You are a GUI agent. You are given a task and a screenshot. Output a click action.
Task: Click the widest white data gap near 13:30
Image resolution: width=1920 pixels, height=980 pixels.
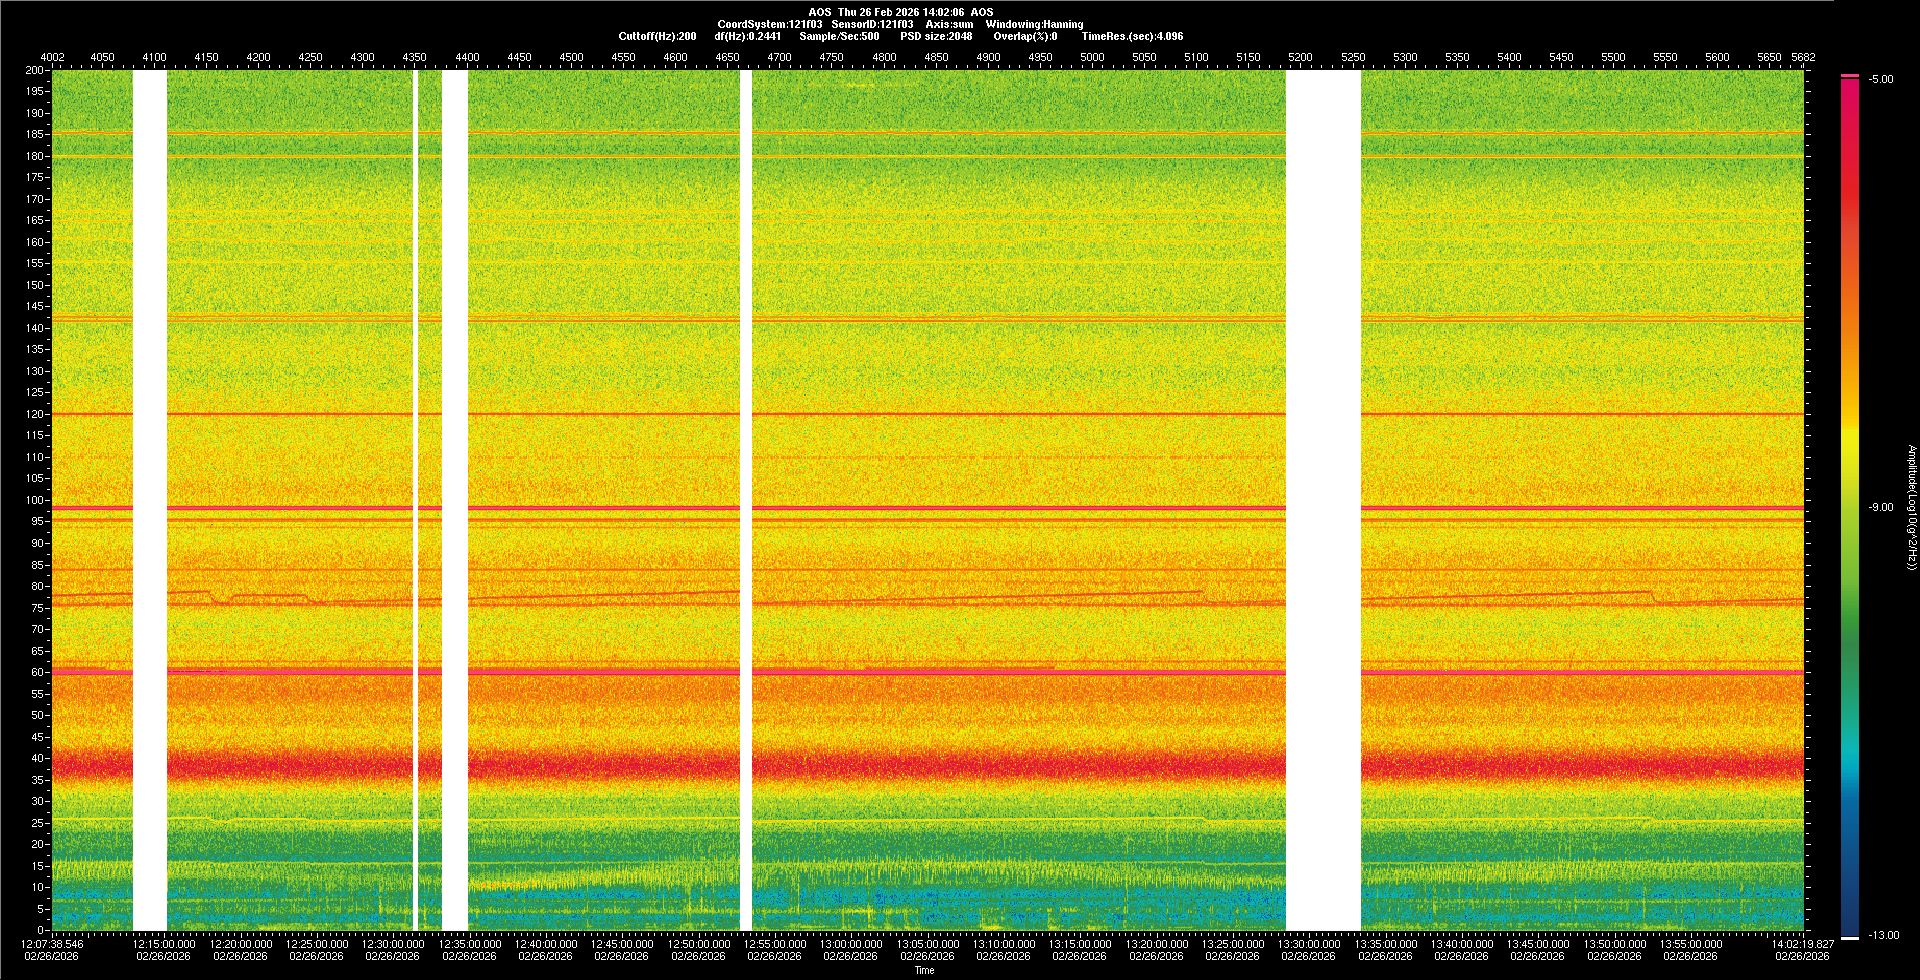(1323, 500)
